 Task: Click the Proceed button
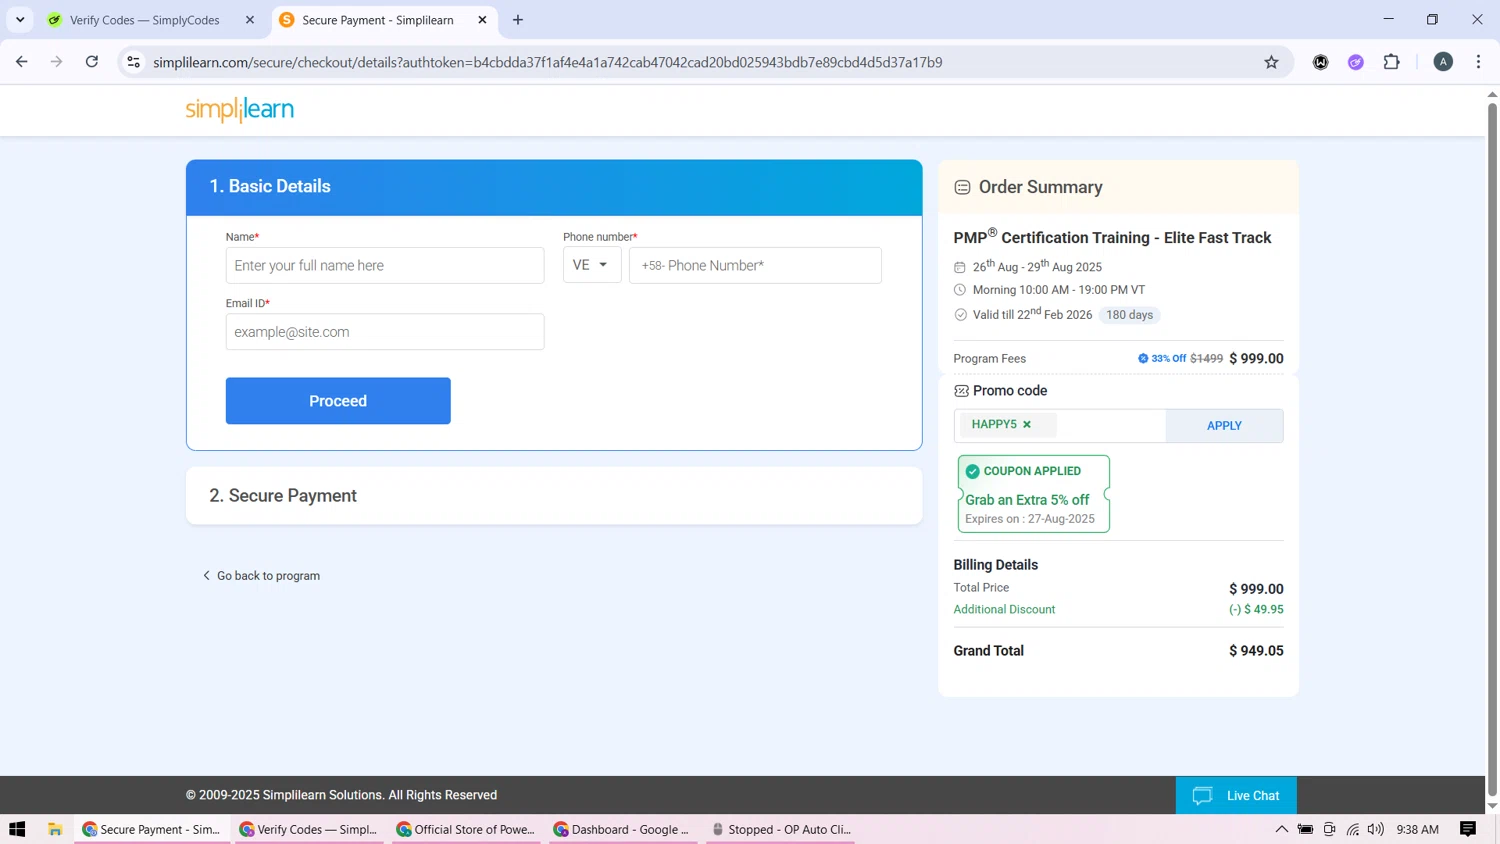coord(338,401)
